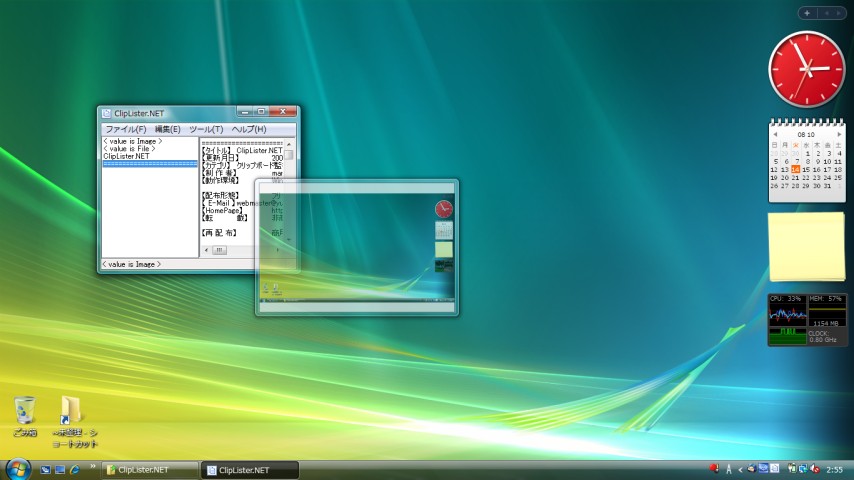Click the horizontal scrollbar thumb in preview pane
854x480 pixels.
[219, 250]
